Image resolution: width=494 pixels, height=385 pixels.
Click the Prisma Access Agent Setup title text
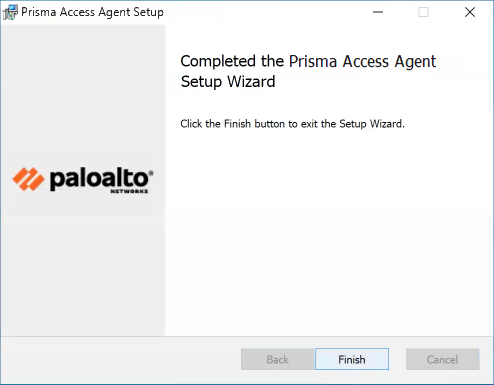click(92, 12)
